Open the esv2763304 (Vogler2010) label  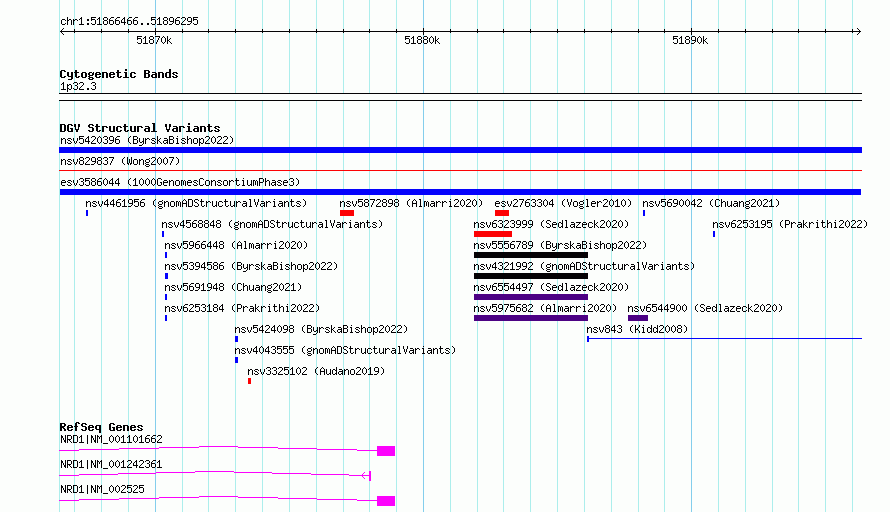[x=563, y=203]
